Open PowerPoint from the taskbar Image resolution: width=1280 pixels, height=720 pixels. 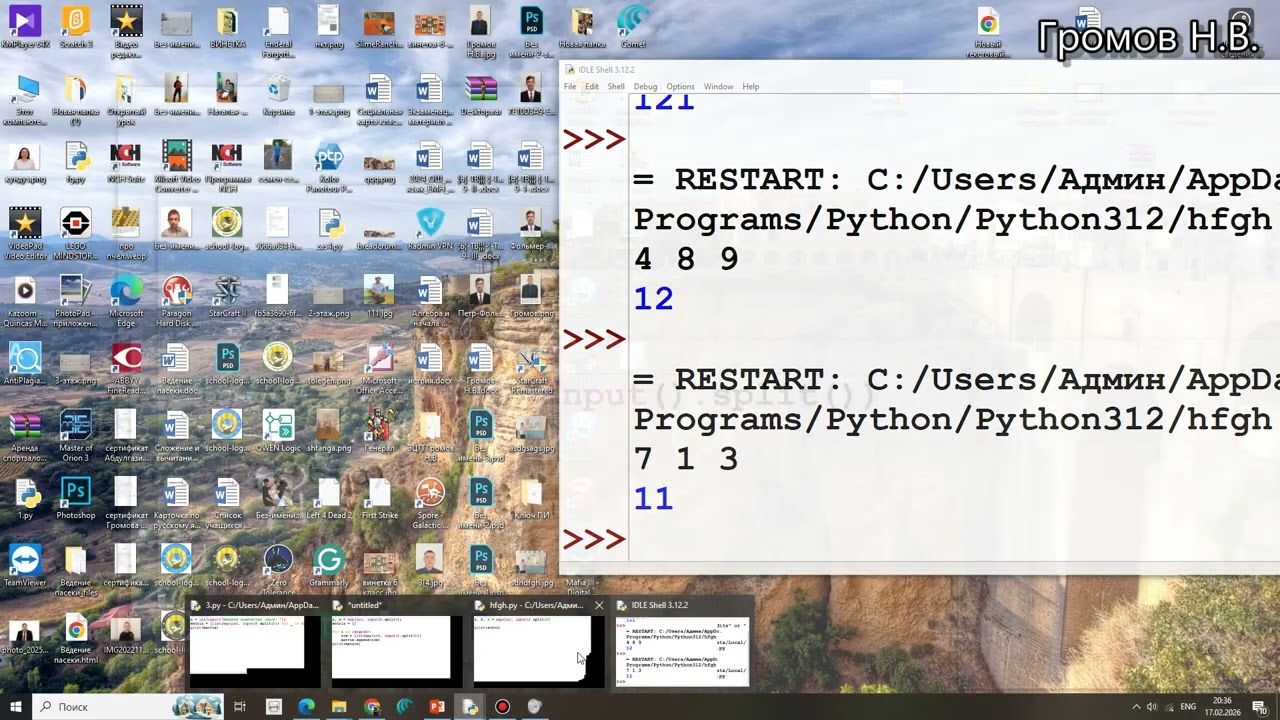(x=437, y=706)
